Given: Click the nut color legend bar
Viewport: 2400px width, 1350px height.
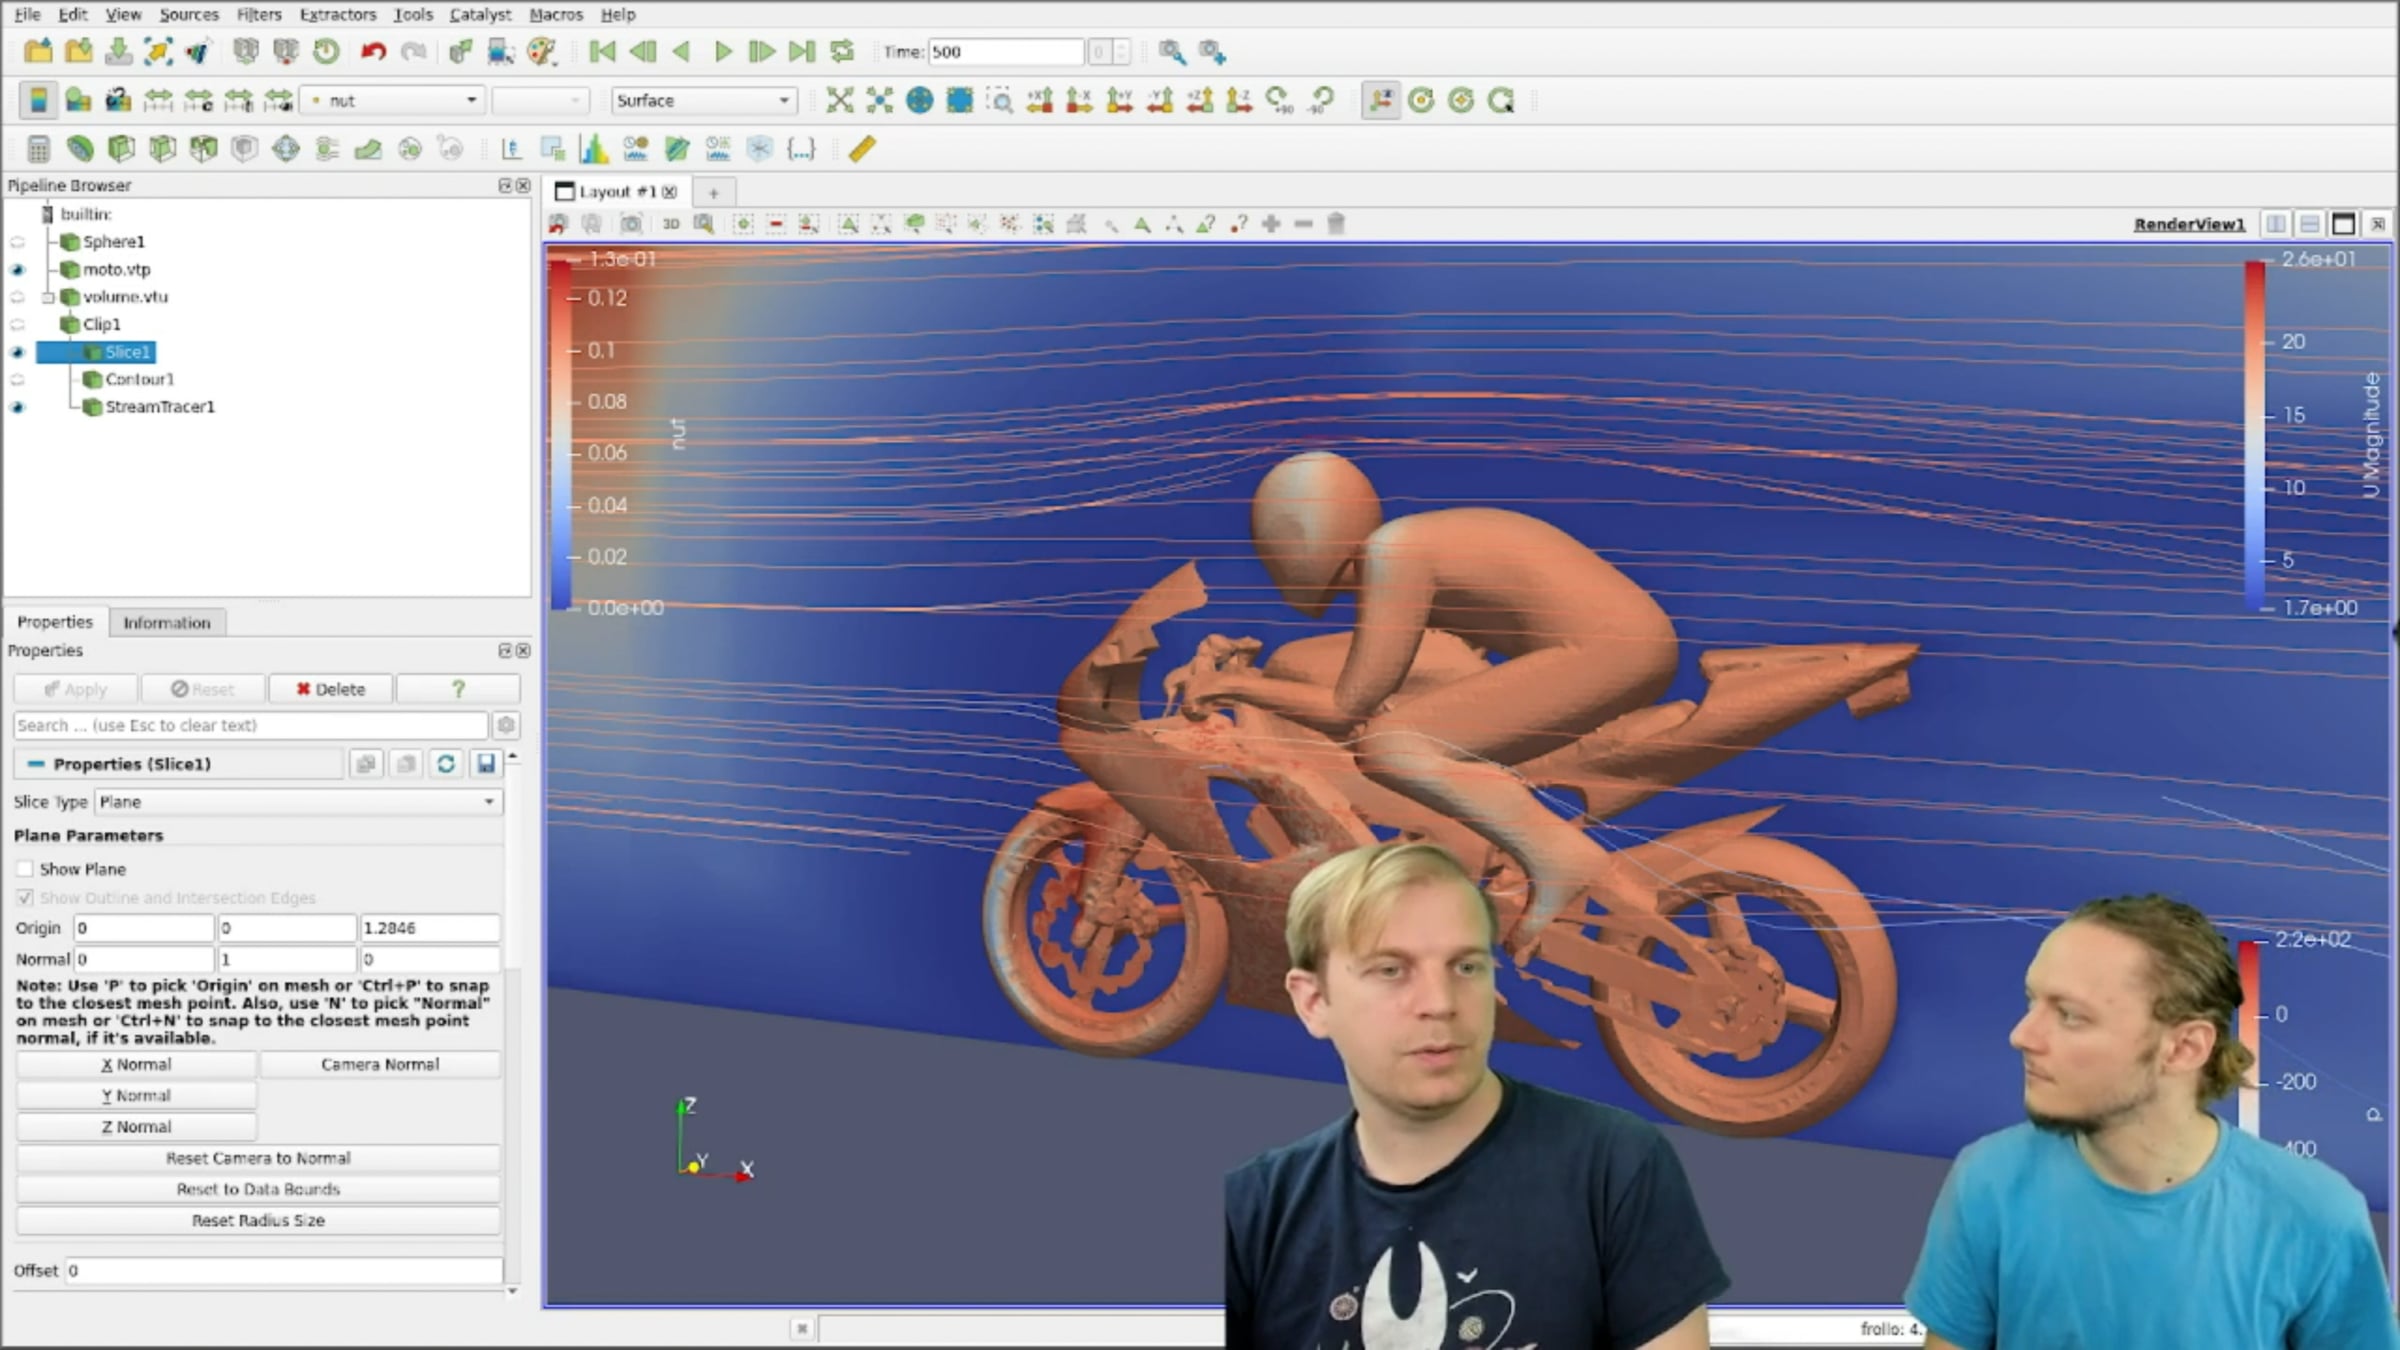Looking at the screenshot, I should click(561, 433).
